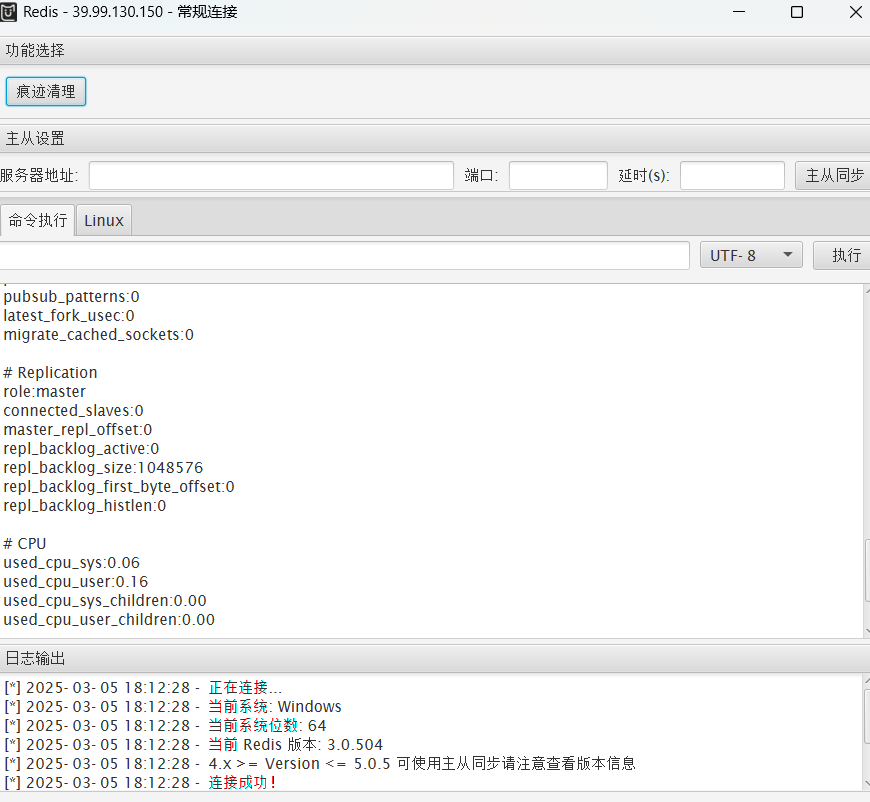Switch to the 命令执行 tab
Viewport: 870px width, 802px height.
[38, 220]
